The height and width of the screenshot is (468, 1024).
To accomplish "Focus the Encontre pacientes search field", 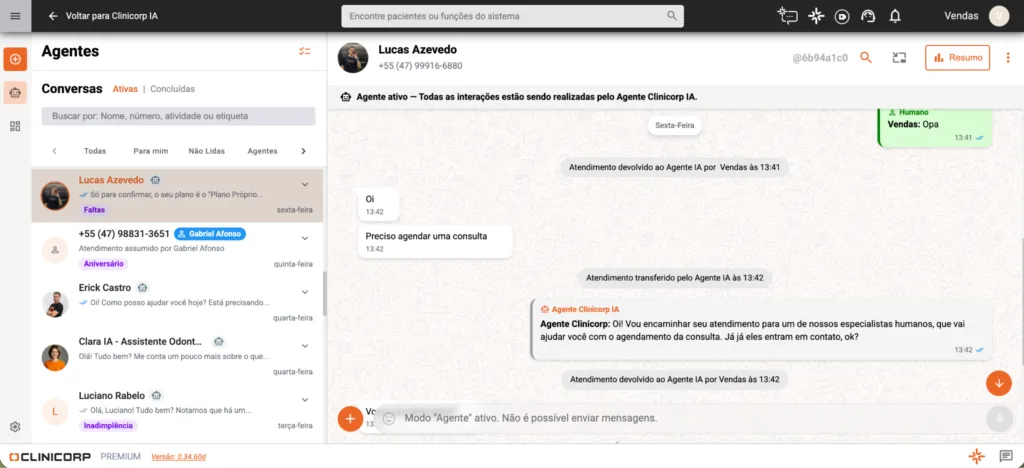I will click(x=512, y=16).
